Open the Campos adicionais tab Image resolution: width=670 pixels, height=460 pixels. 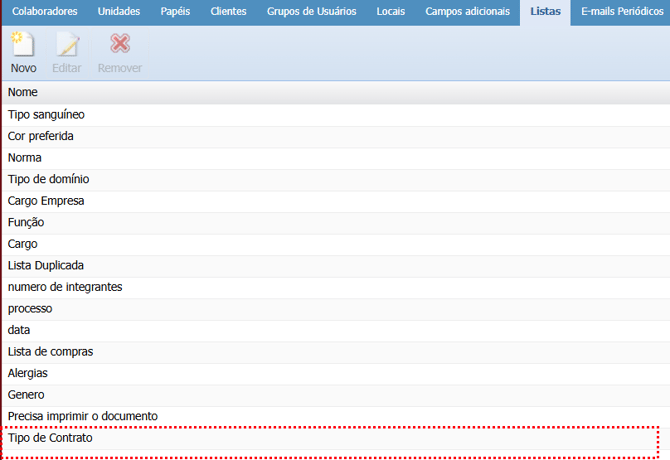tap(467, 12)
